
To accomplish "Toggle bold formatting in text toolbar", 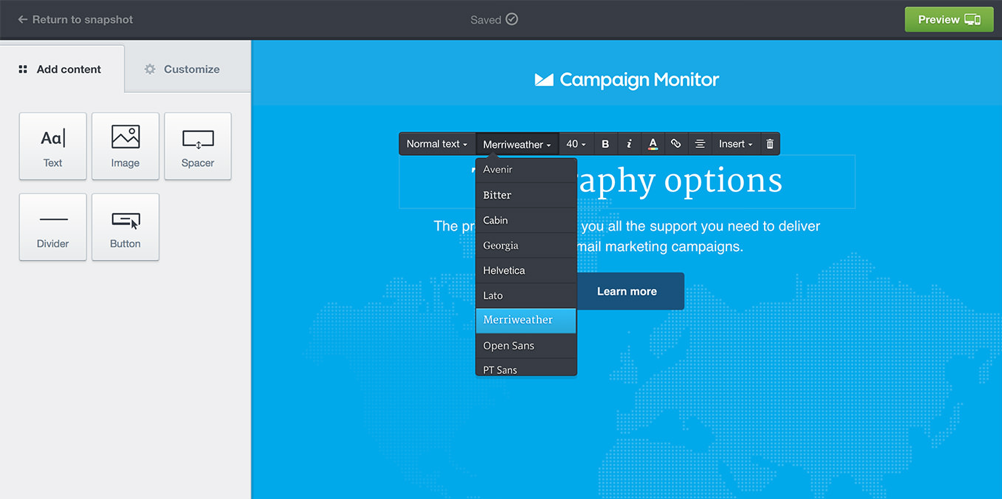I will pyautogui.click(x=605, y=144).
